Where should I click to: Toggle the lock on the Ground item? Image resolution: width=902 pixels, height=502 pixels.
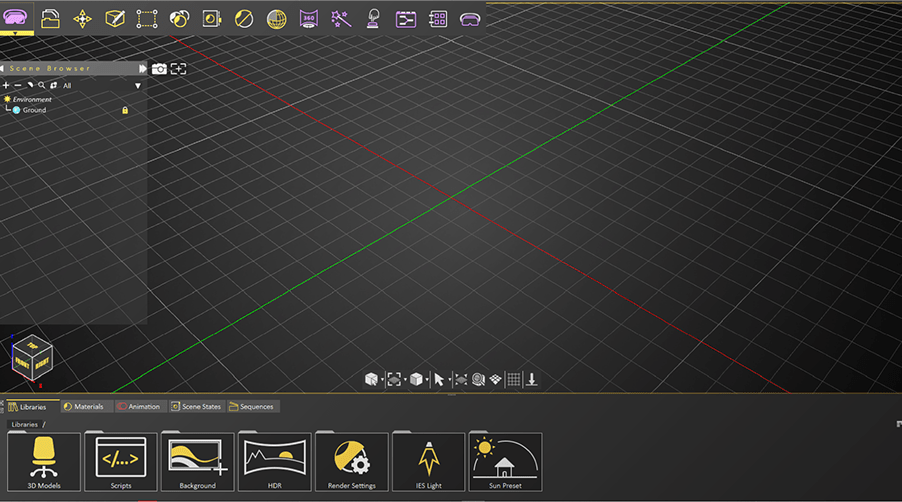(125, 110)
